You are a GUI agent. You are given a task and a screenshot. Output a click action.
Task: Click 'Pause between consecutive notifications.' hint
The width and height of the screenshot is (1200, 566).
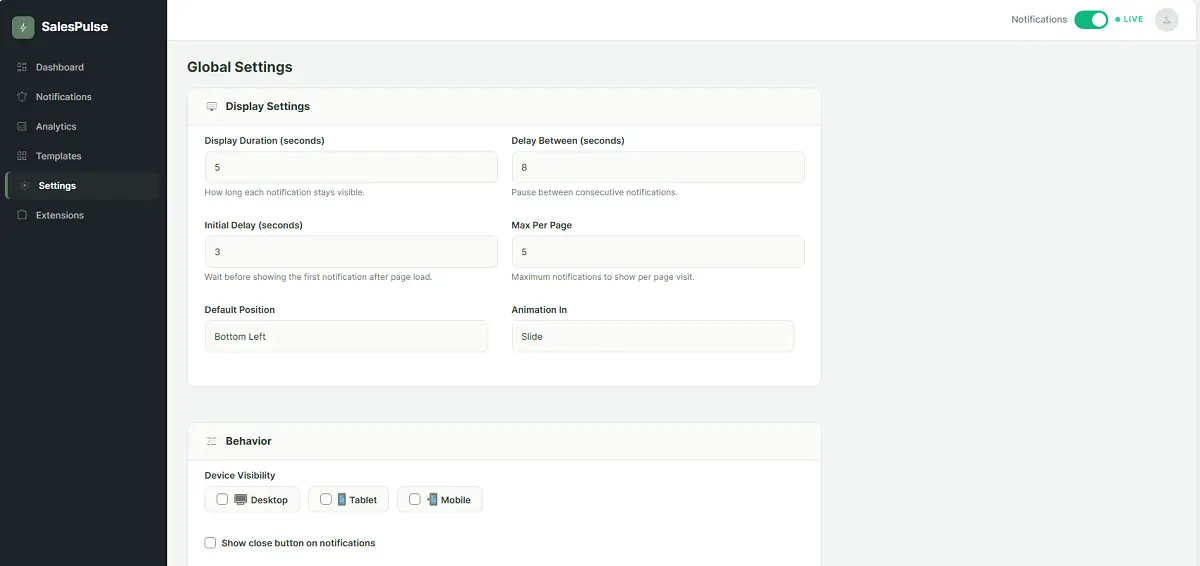click(595, 192)
